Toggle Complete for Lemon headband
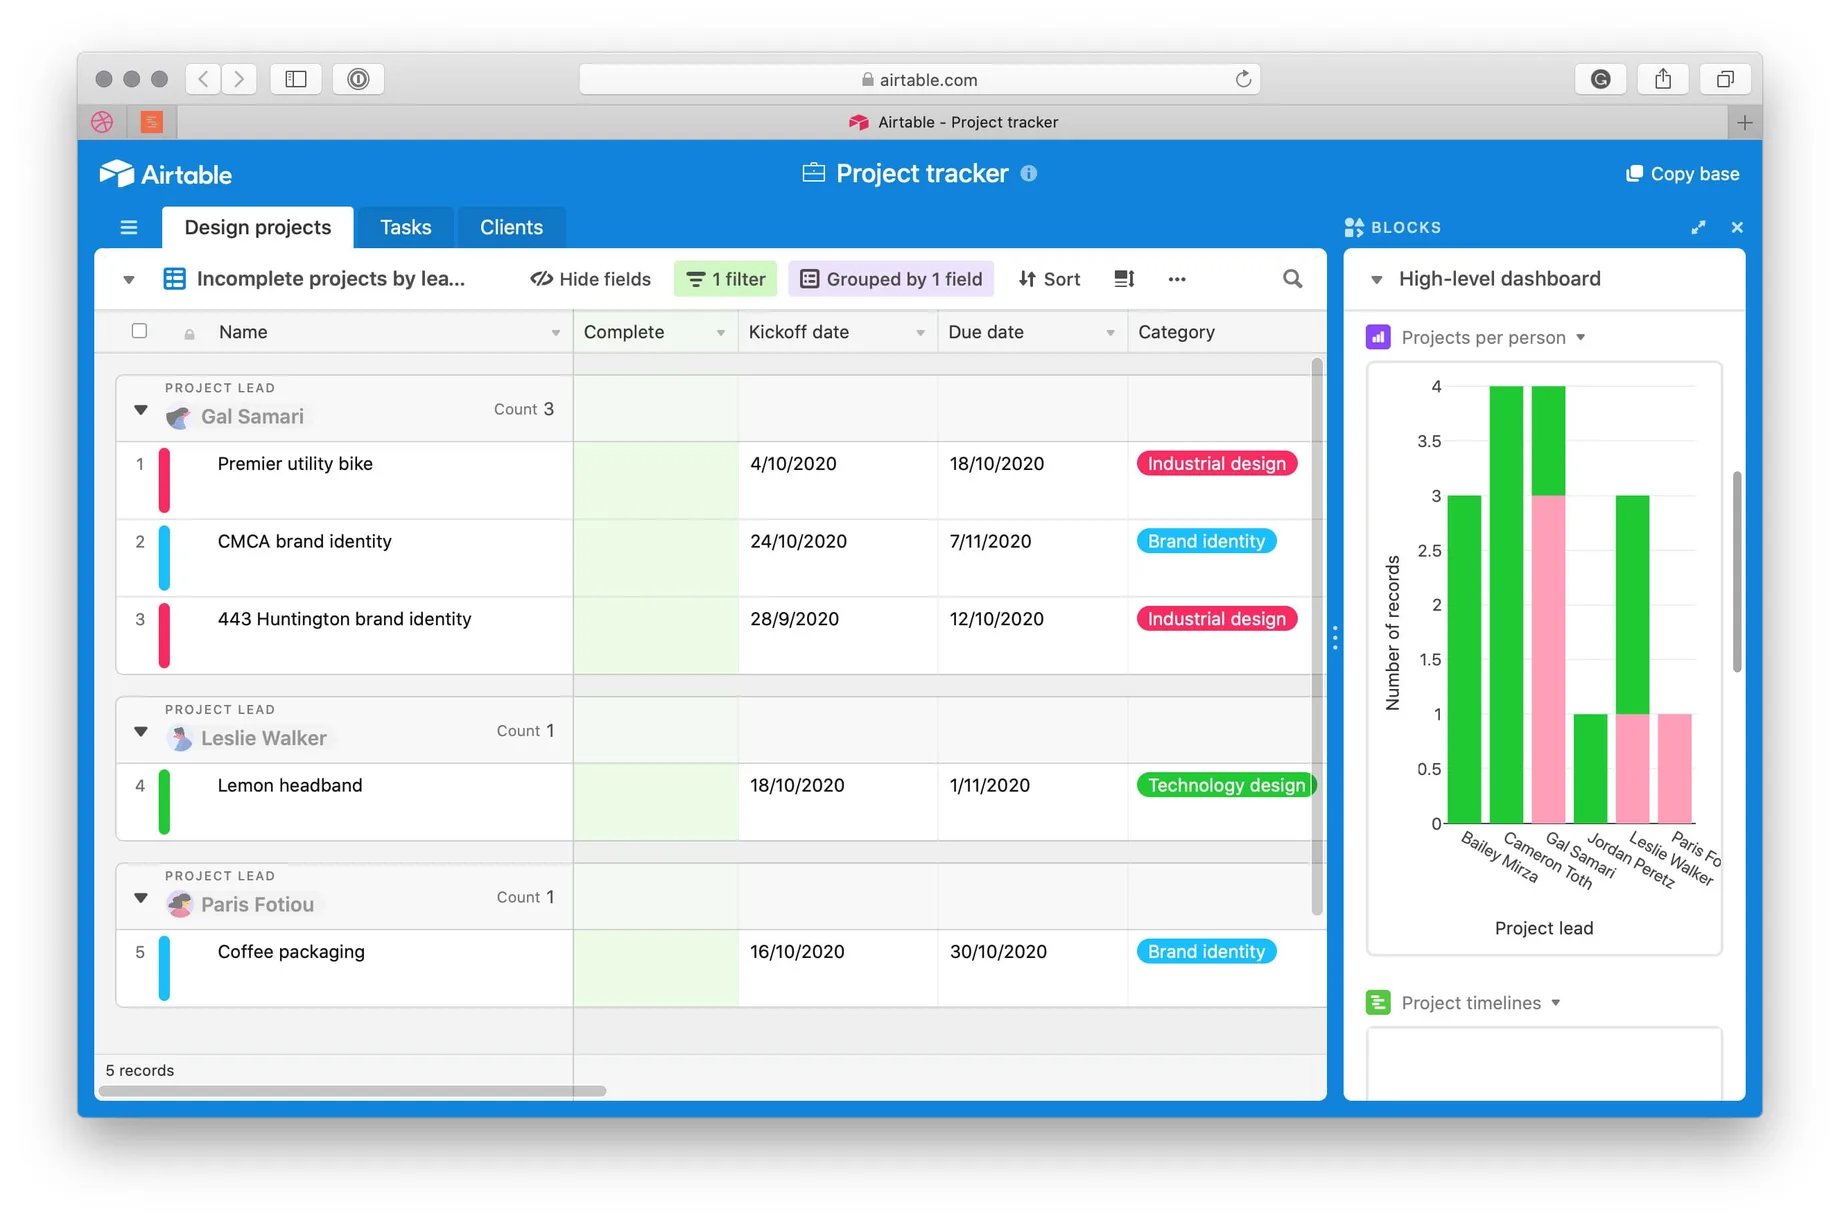Image resolution: width=1840 pixels, height=1220 pixels. coord(656,802)
